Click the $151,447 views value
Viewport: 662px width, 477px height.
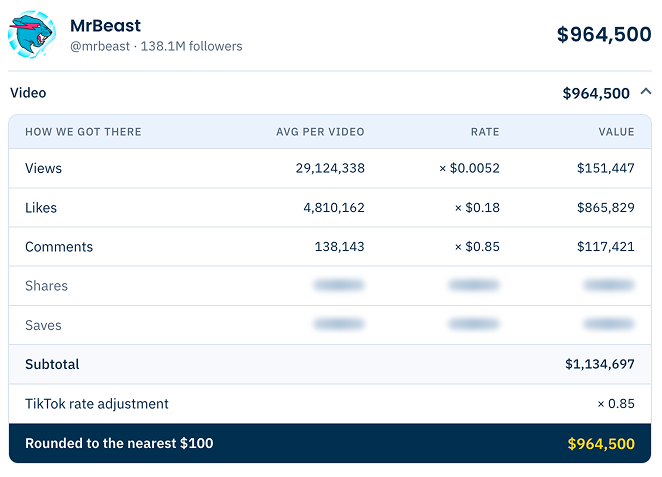[x=606, y=168]
